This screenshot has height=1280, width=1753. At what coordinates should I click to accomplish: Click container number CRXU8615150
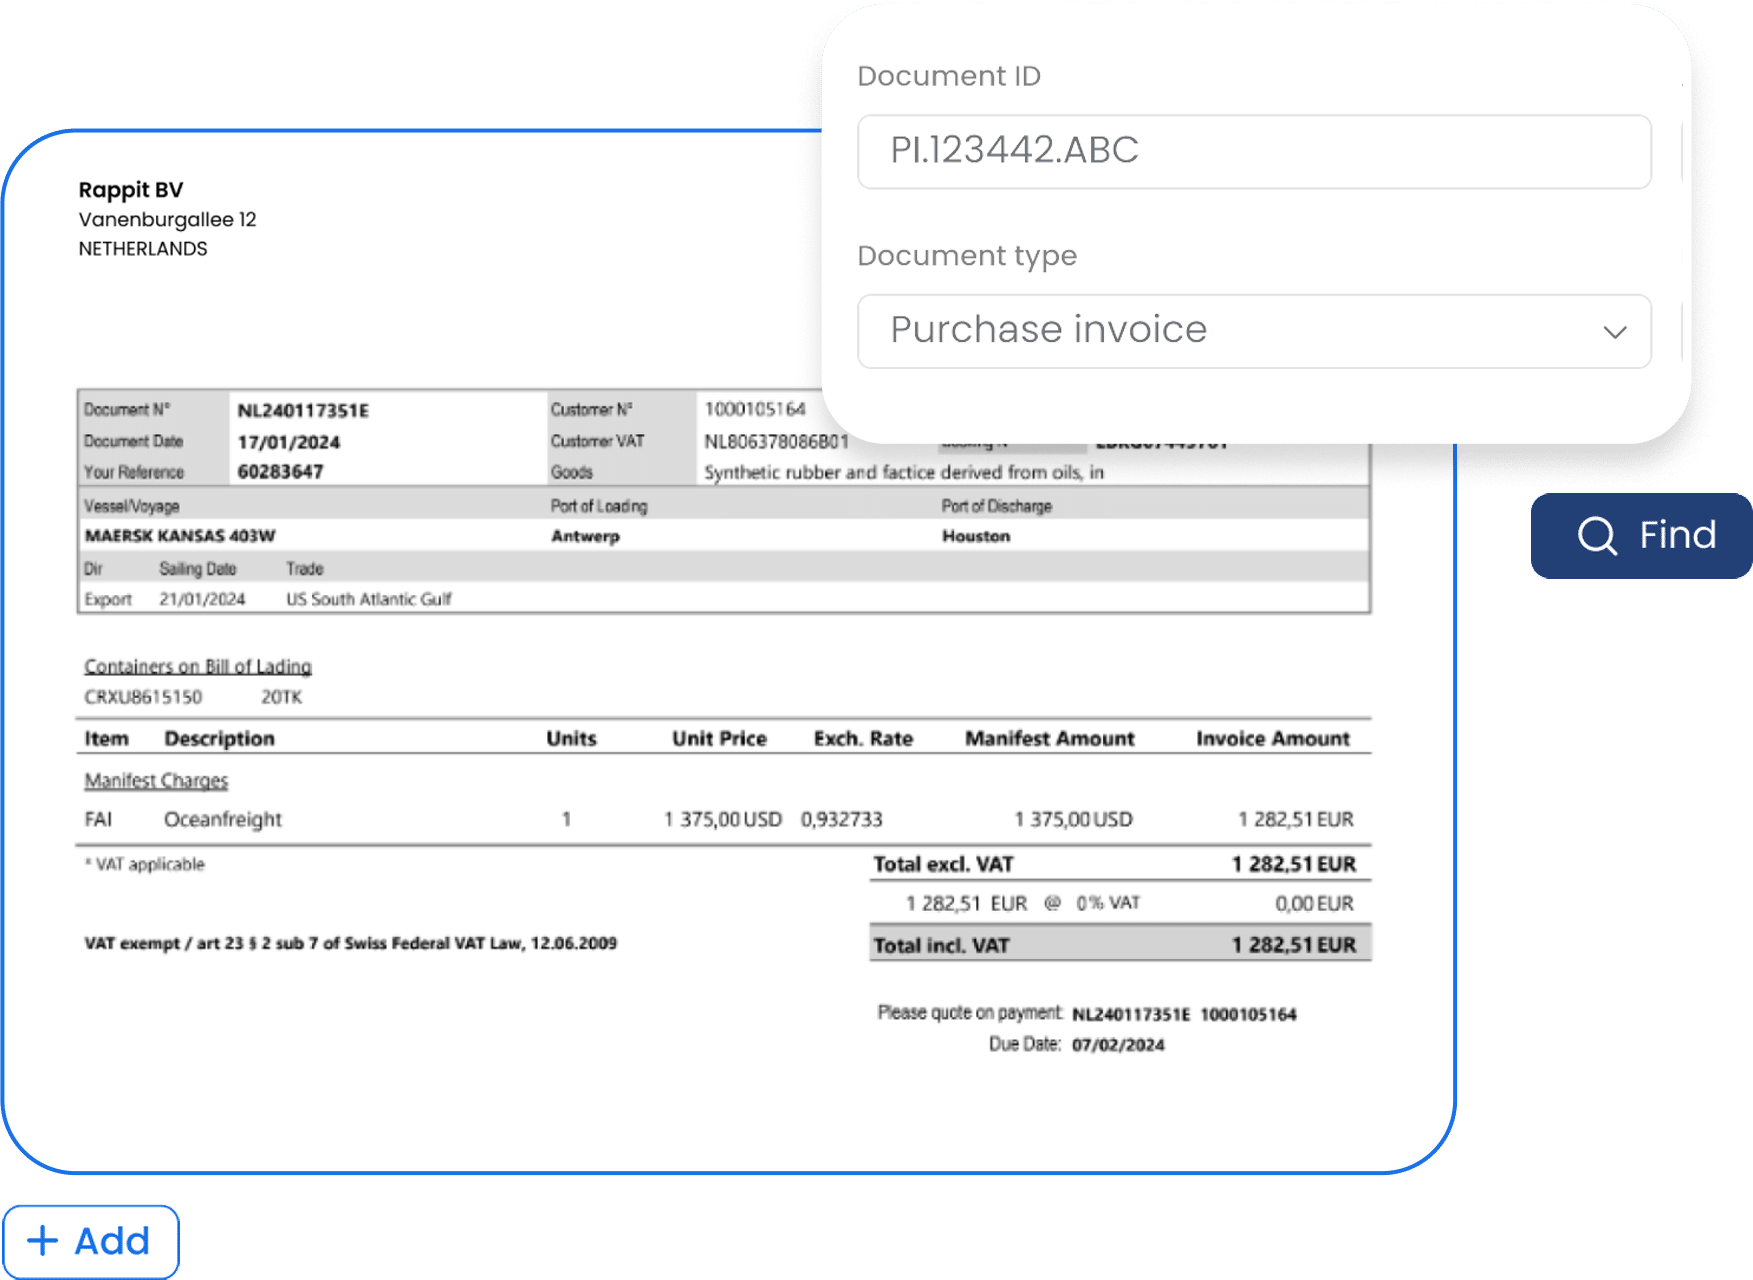143,697
